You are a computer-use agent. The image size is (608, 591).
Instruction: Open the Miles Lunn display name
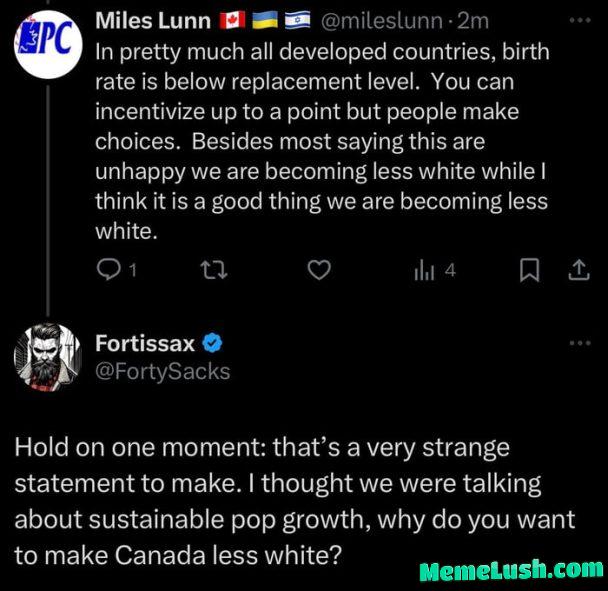(152, 20)
